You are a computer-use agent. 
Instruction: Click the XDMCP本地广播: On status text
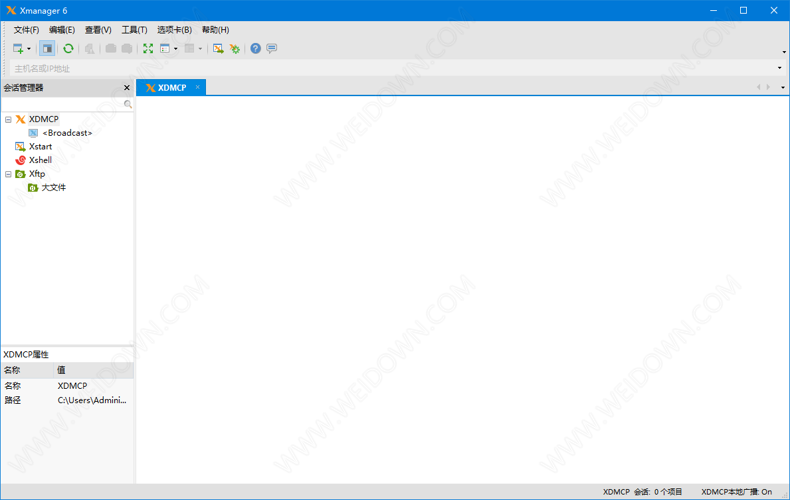(736, 491)
